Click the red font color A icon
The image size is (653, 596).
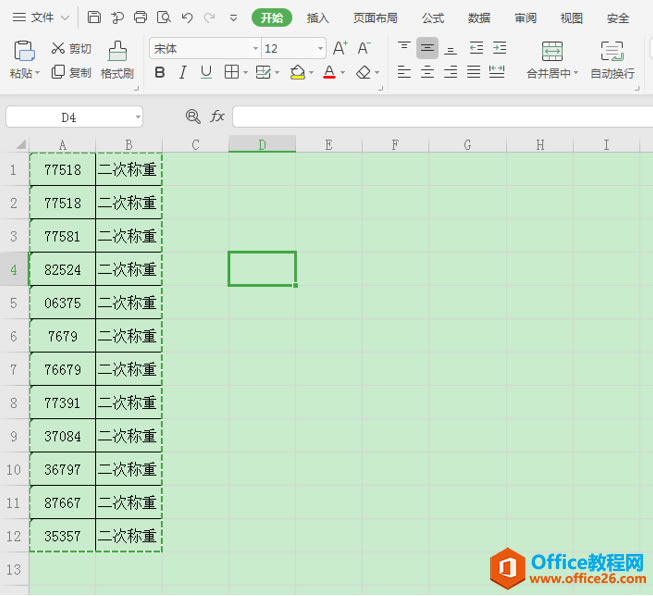click(329, 72)
